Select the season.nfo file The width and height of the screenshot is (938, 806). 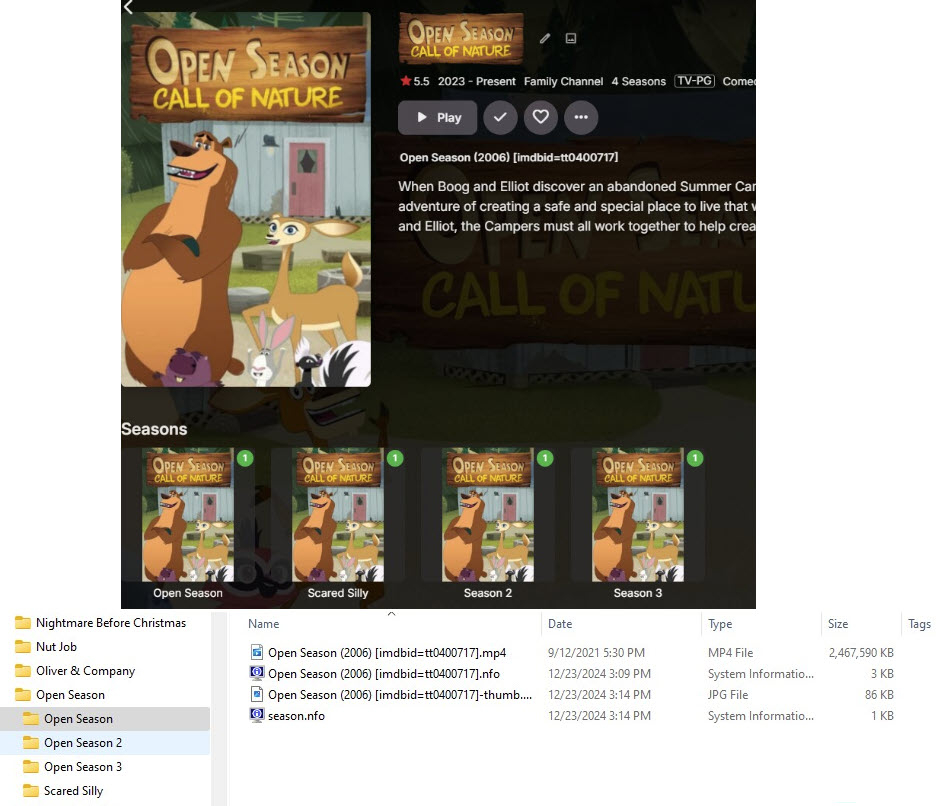296,716
